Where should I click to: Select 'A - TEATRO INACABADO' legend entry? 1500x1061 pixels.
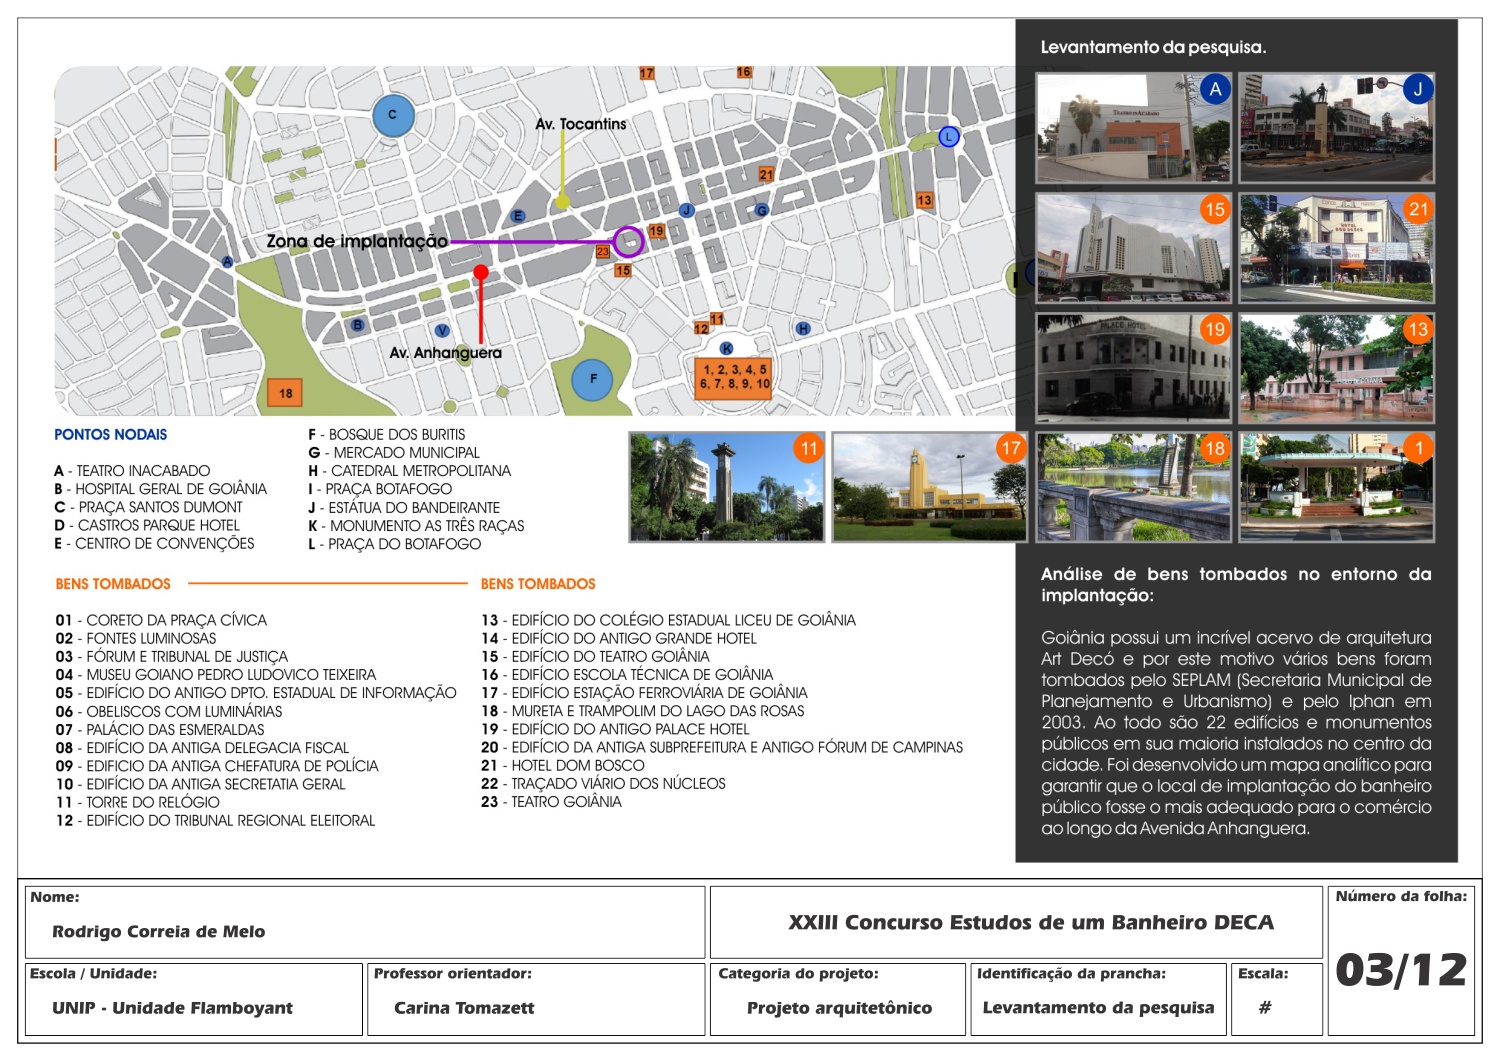(x=132, y=471)
